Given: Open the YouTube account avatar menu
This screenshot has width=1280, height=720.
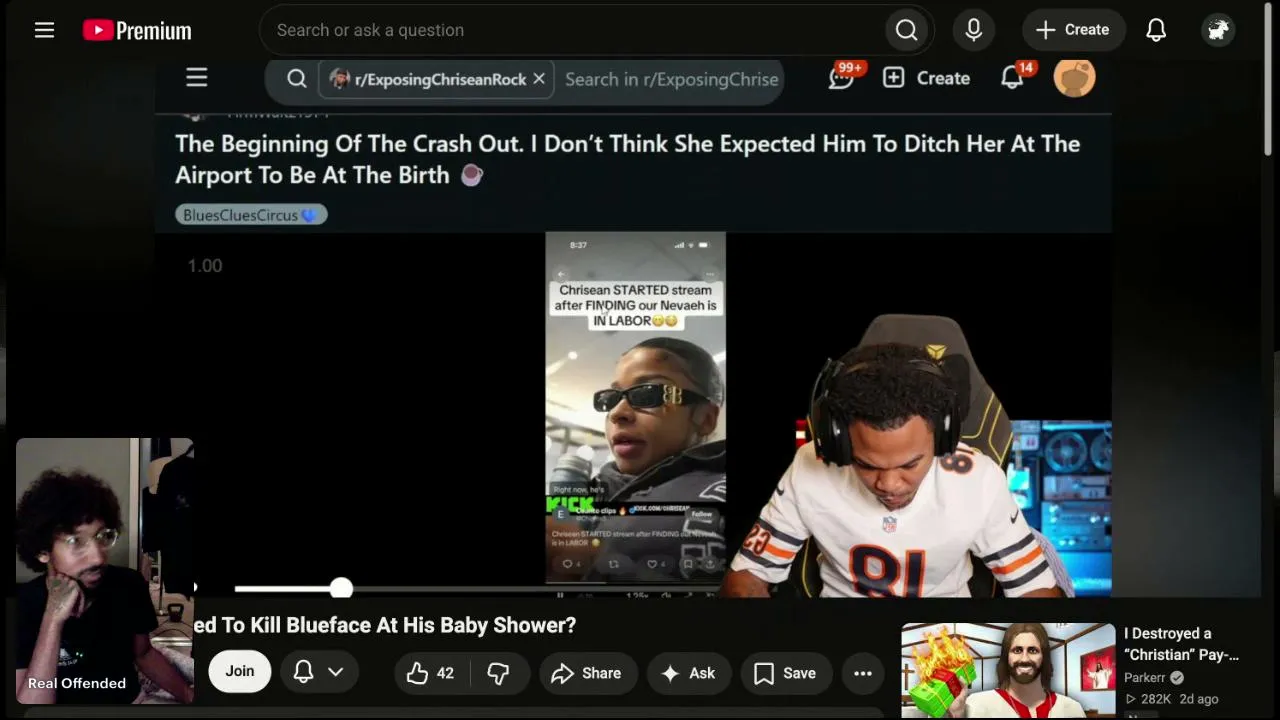Looking at the screenshot, I should click(x=1218, y=30).
